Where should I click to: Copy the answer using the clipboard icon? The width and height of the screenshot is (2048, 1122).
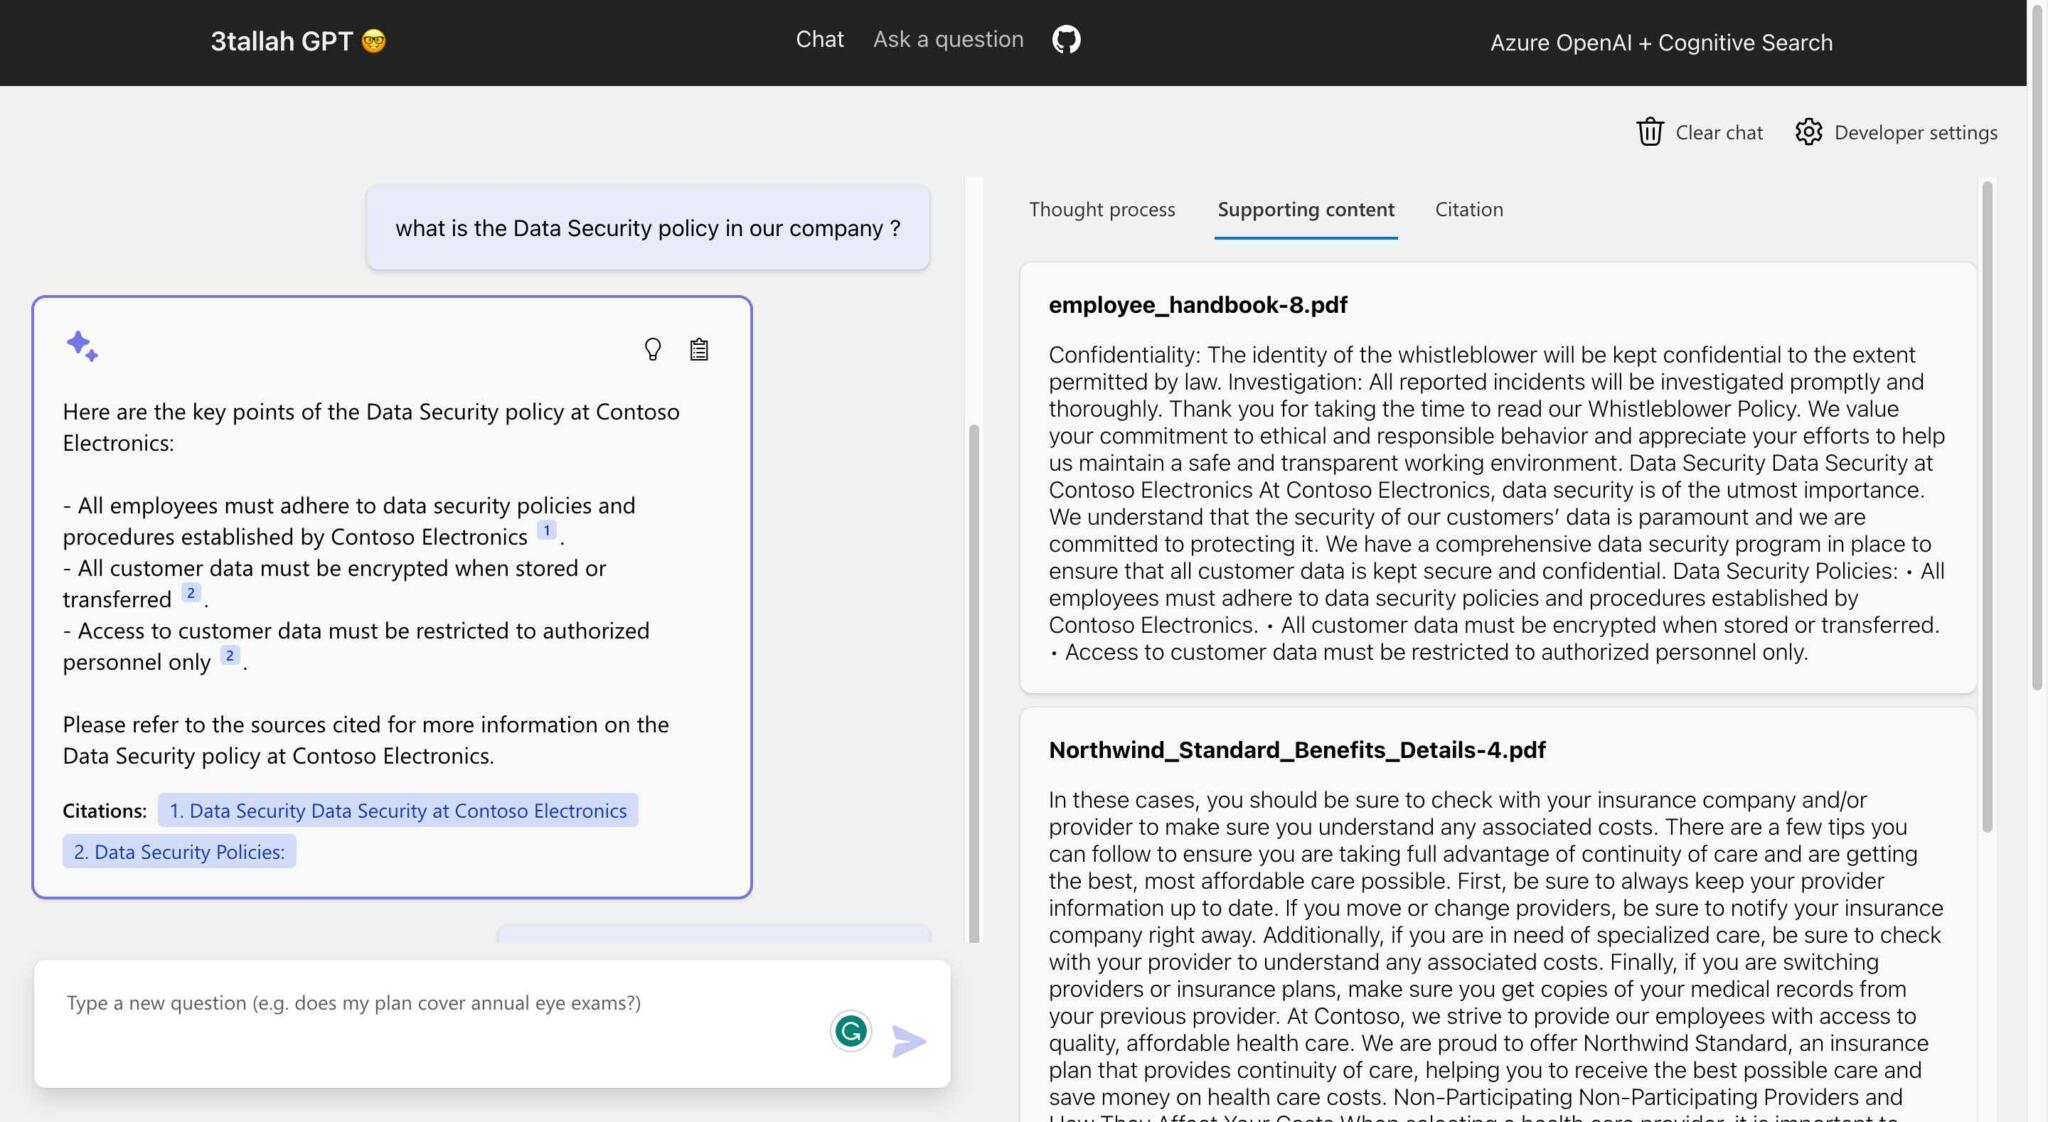[x=698, y=349]
